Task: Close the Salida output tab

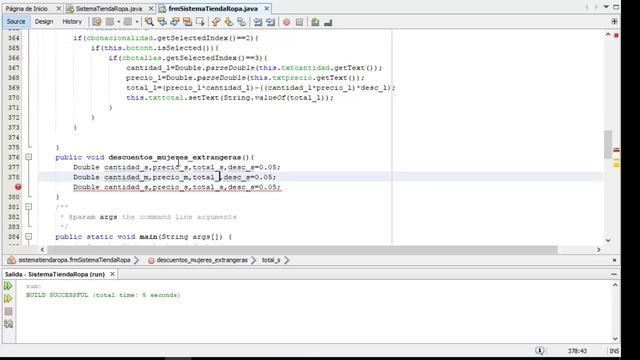Action: pyautogui.click(x=112, y=274)
